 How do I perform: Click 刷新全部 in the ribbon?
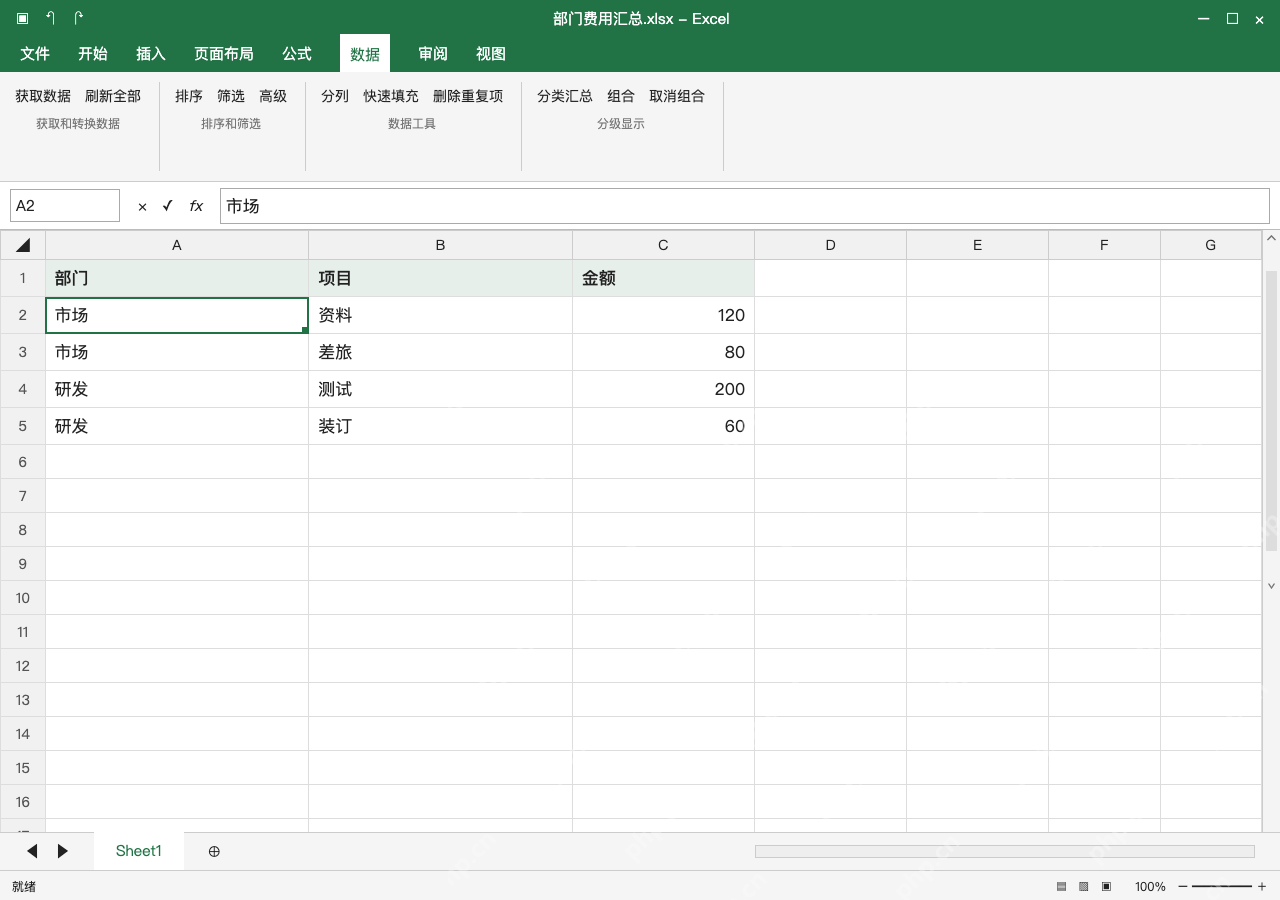click(113, 96)
